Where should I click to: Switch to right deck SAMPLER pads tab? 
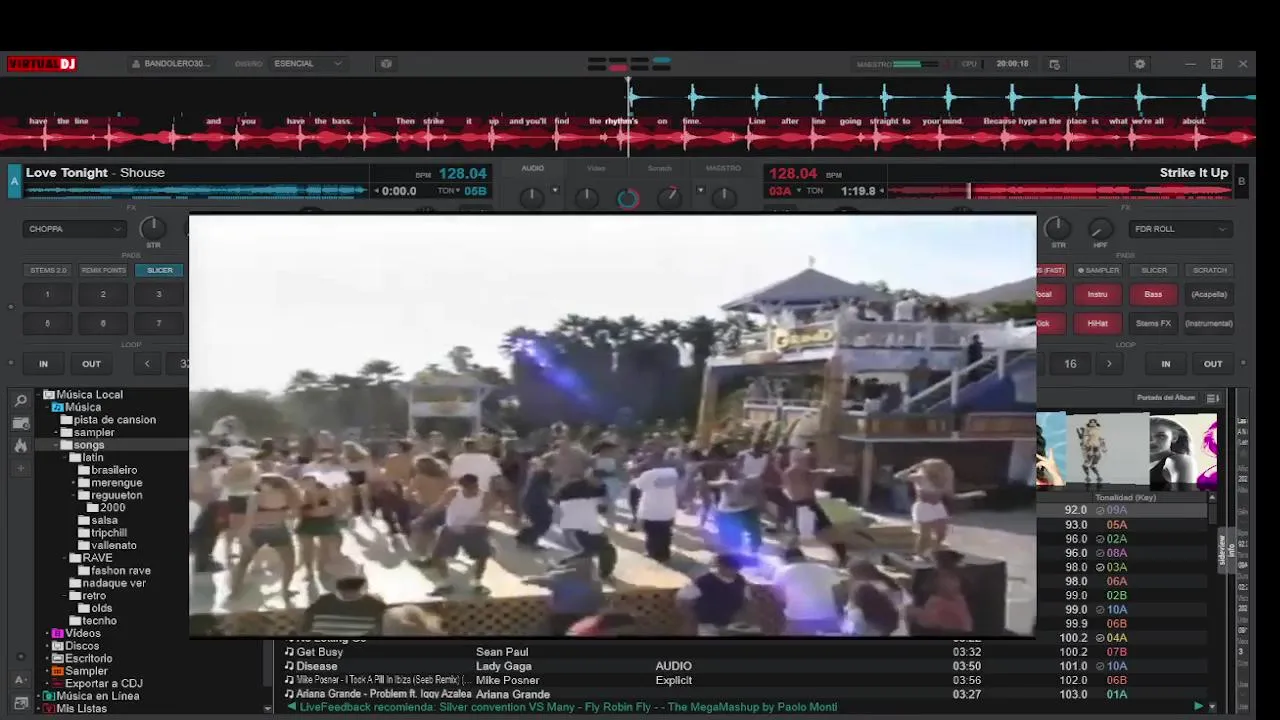pyautogui.click(x=1098, y=270)
